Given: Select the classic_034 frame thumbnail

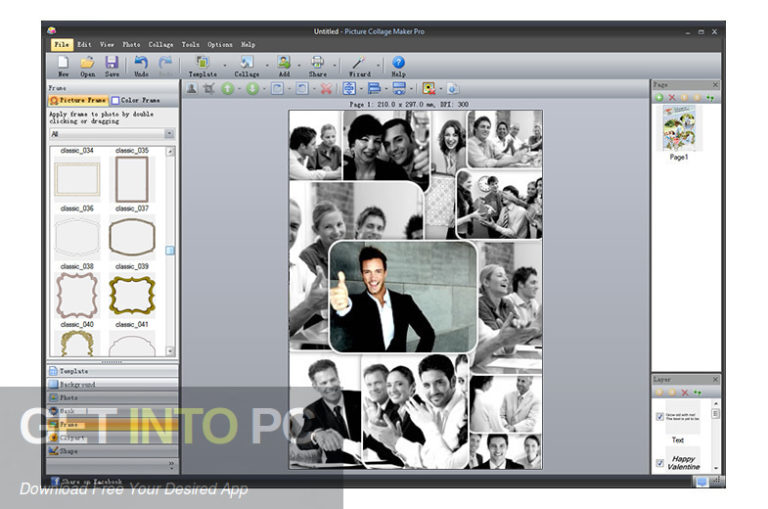Looking at the screenshot, I should (x=77, y=179).
